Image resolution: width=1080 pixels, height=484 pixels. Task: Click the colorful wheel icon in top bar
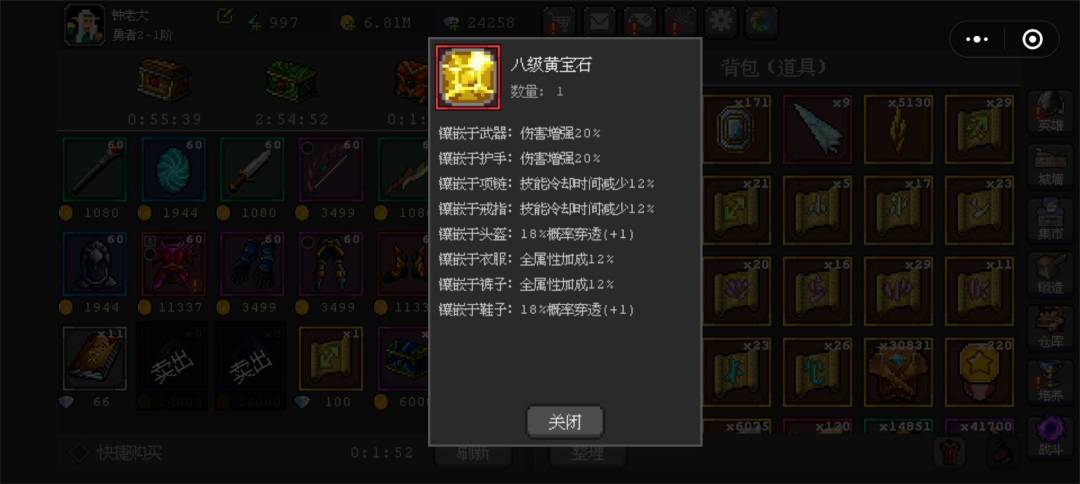[761, 23]
